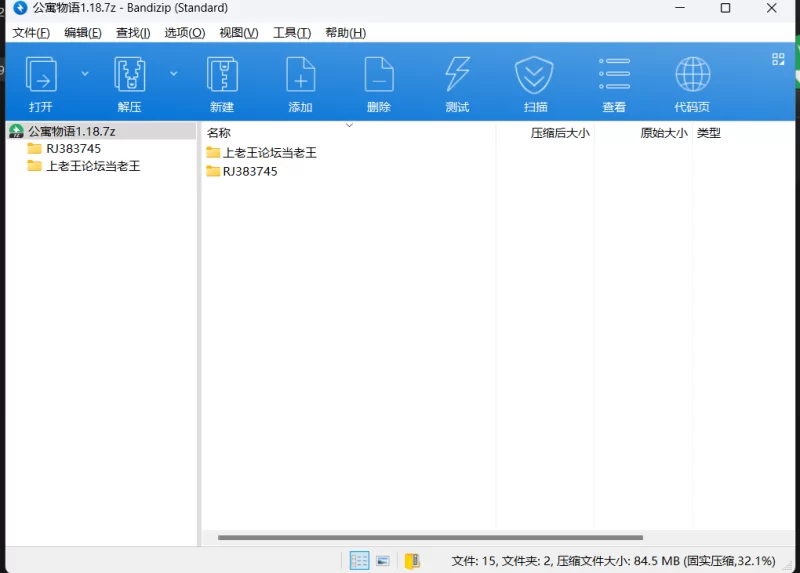Start the Scan (扫描) shield tool

pos(534,75)
